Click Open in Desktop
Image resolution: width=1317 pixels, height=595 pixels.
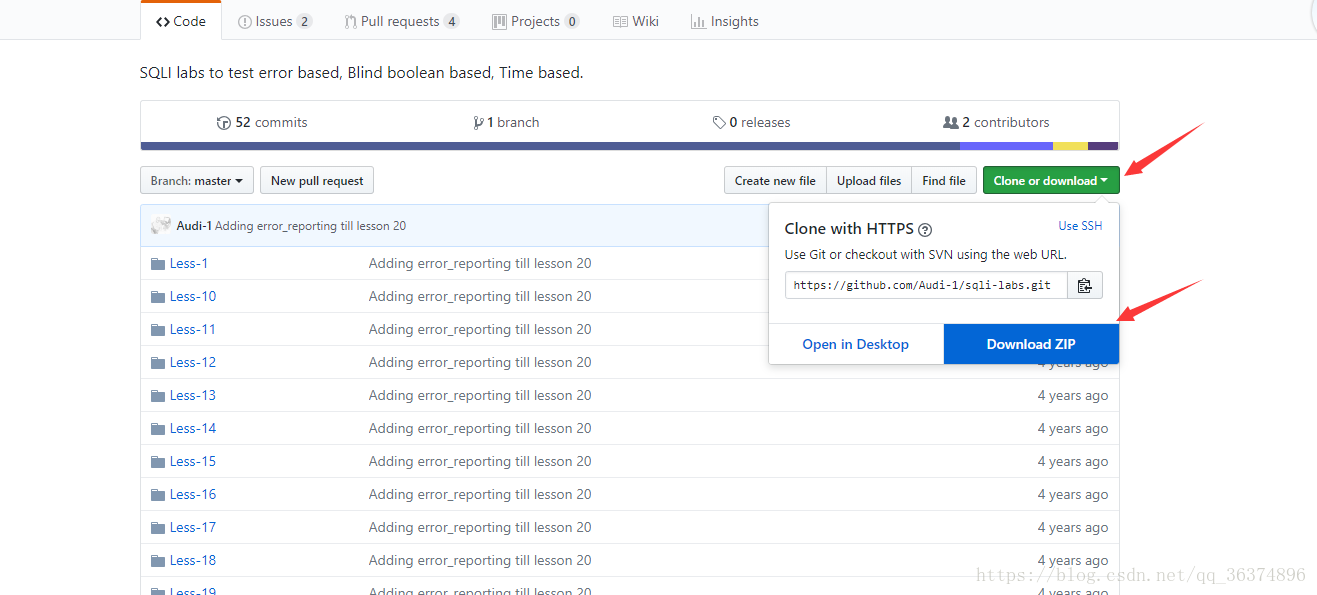tap(856, 344)
